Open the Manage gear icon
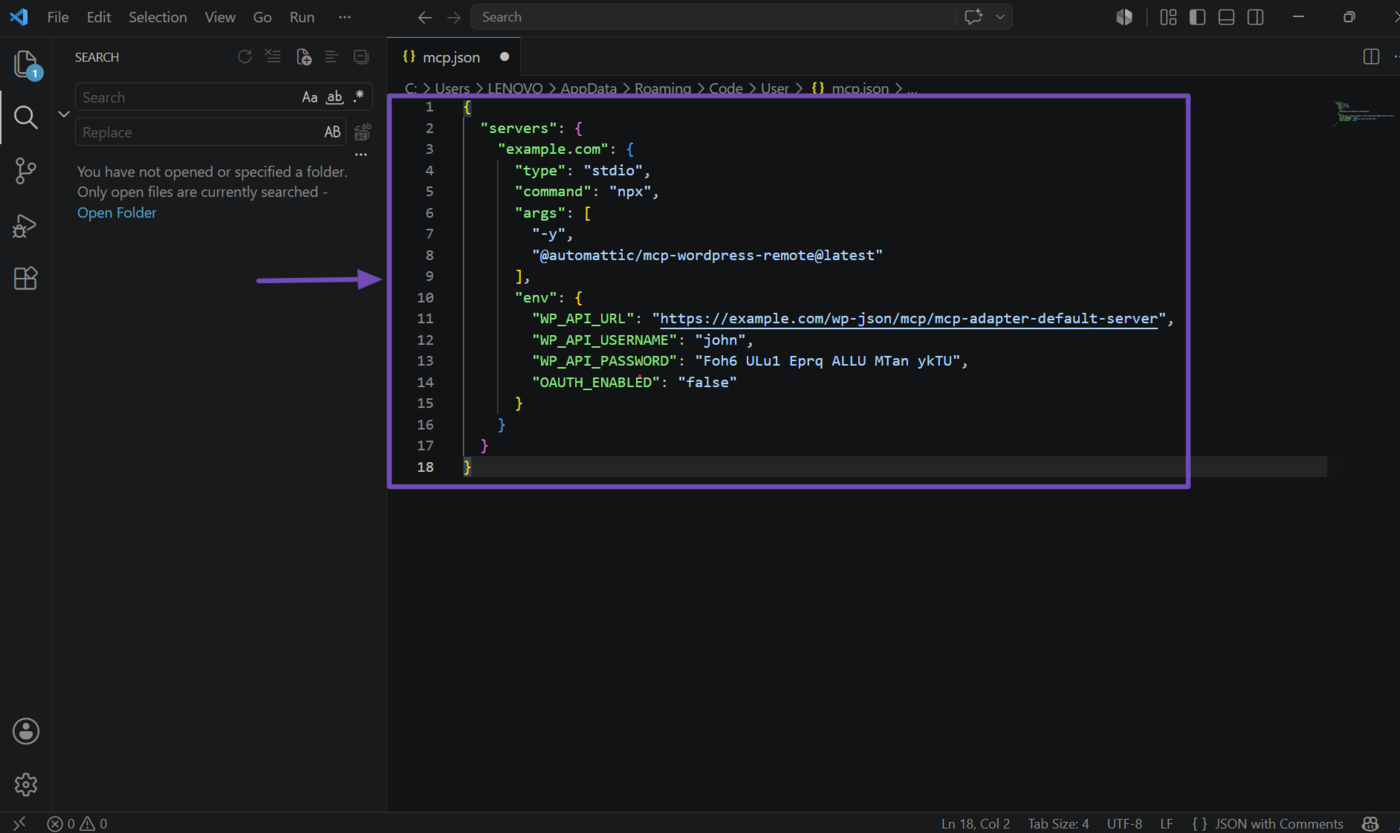Image resolution: width=1400 pixels, height=833 pixels. point(26,785)
